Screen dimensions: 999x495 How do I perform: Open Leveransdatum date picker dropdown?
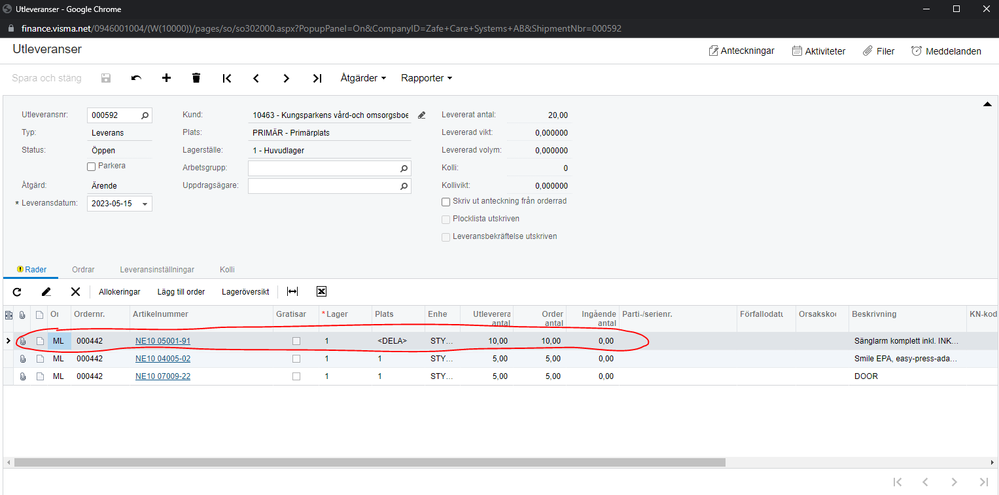145,204
